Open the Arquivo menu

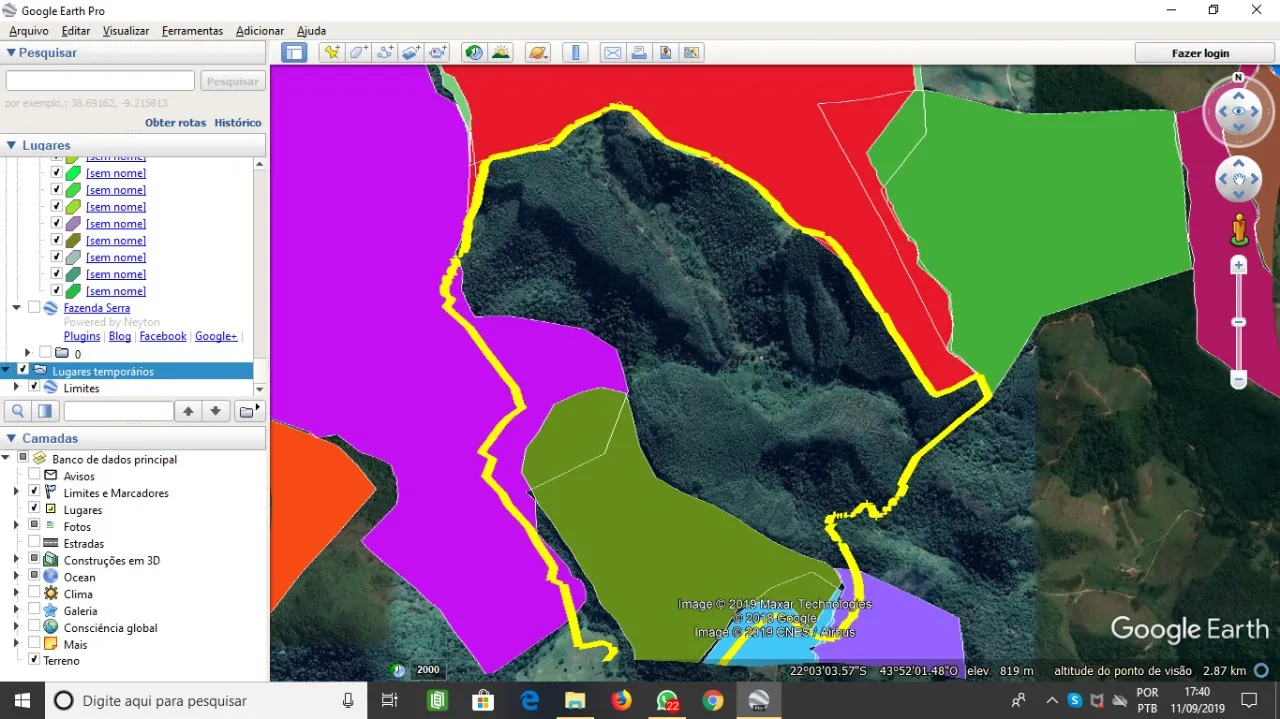(x=28, y=31)
